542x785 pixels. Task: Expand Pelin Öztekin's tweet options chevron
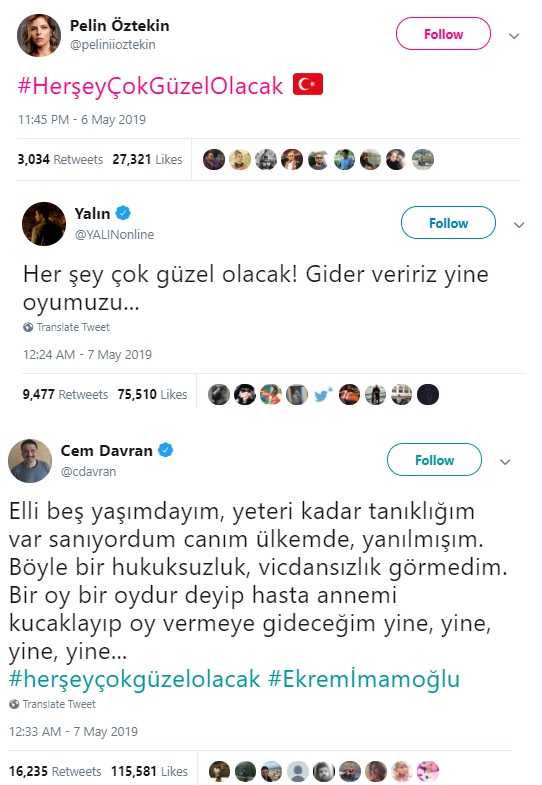pos(514,36)
